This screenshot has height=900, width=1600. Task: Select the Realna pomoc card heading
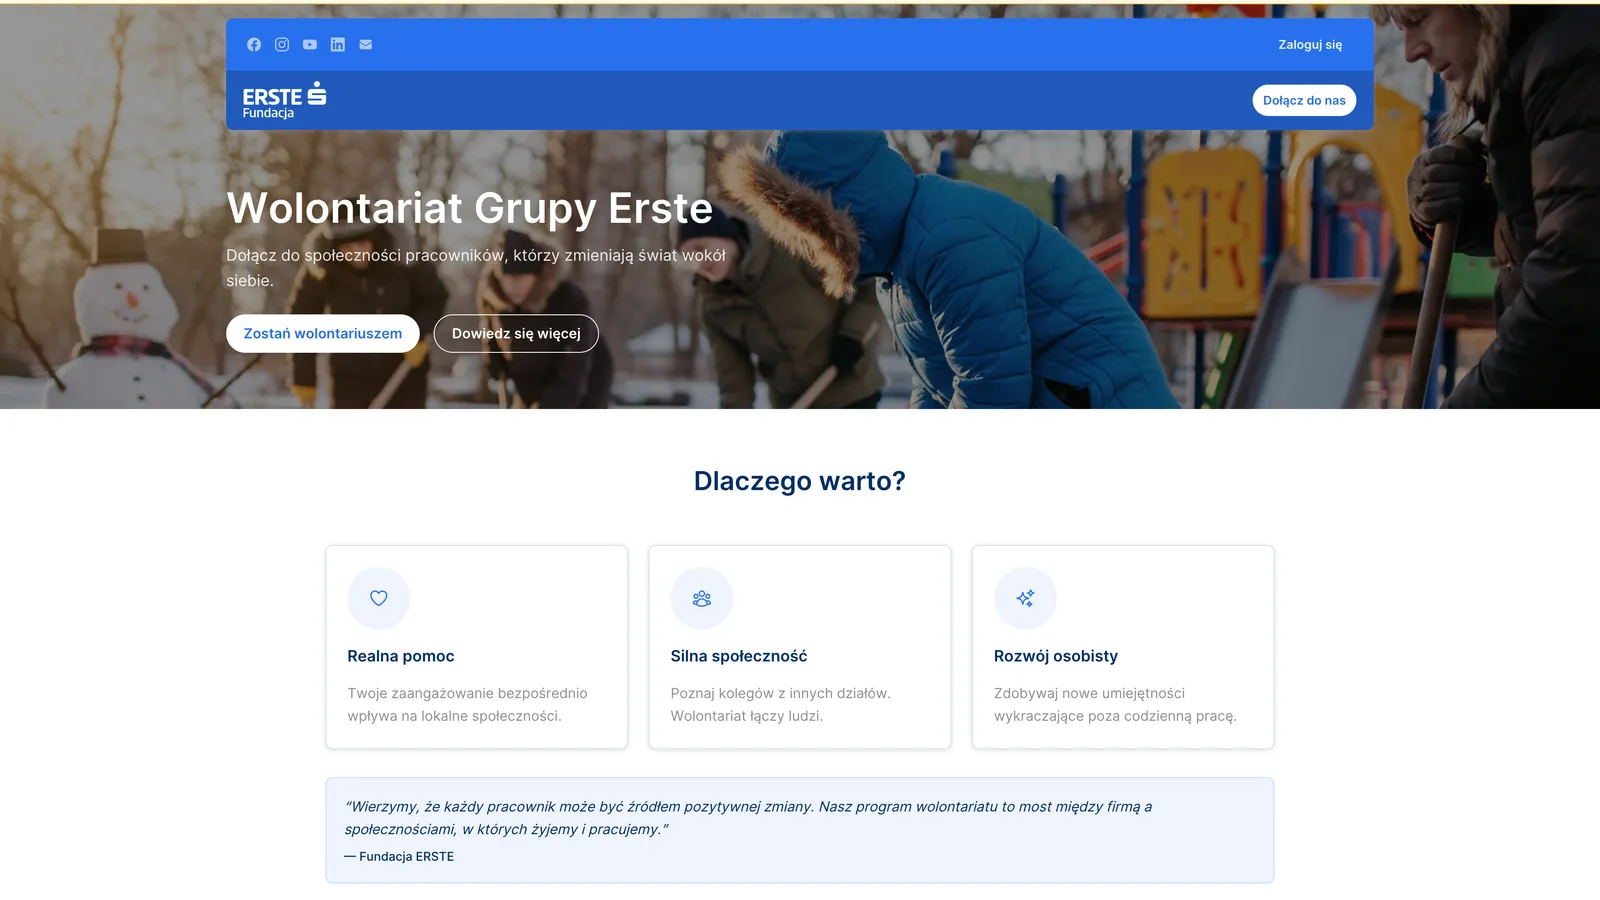[x=401, y=656]
